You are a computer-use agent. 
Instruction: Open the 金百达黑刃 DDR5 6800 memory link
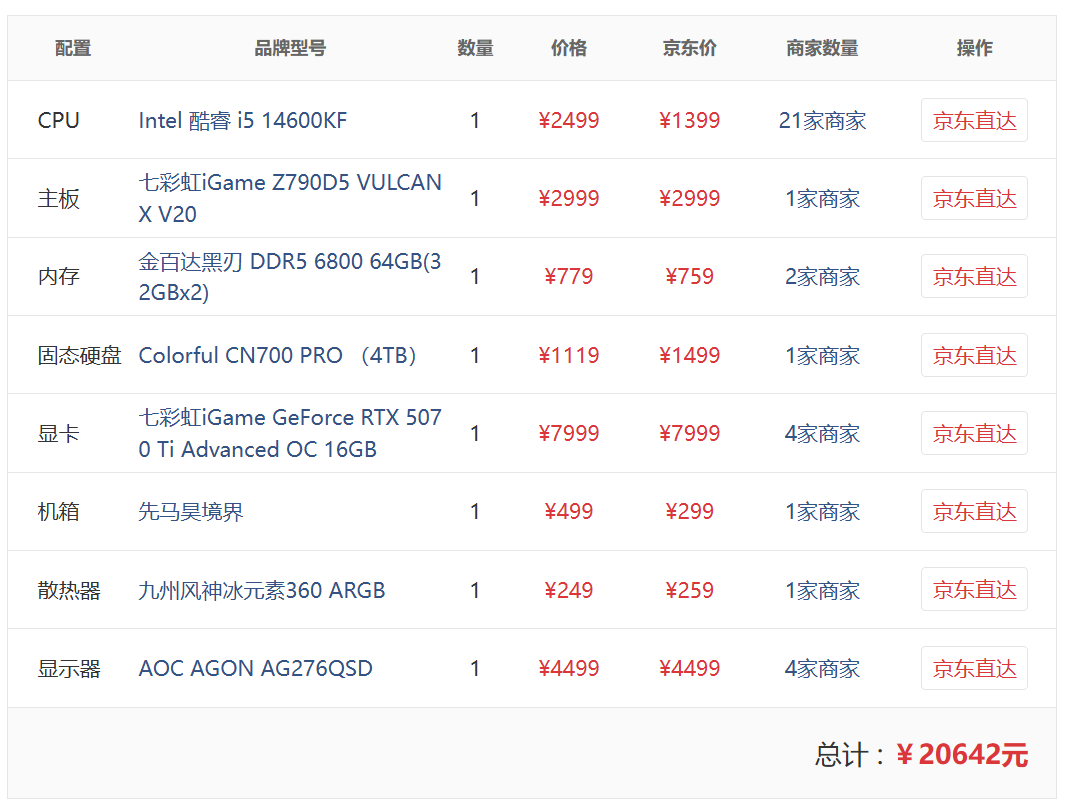click(290, 277)
